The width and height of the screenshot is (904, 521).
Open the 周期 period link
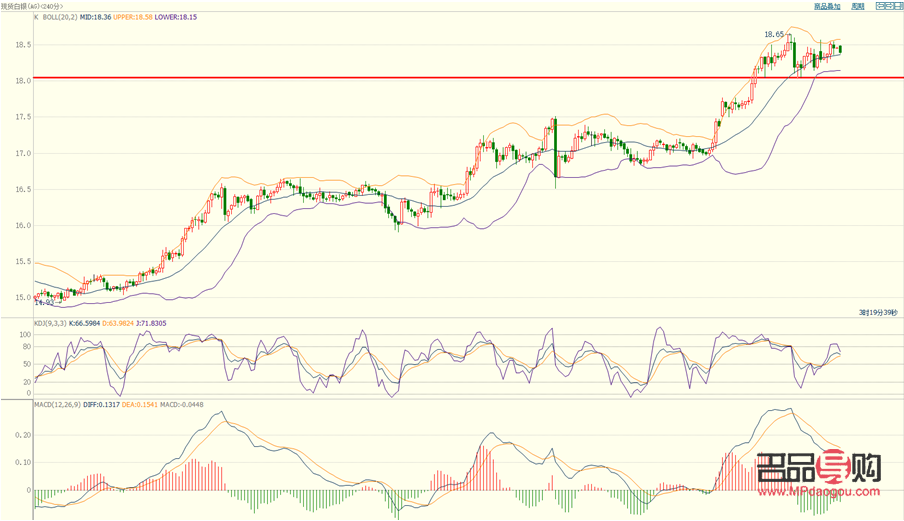pos(857,6)
